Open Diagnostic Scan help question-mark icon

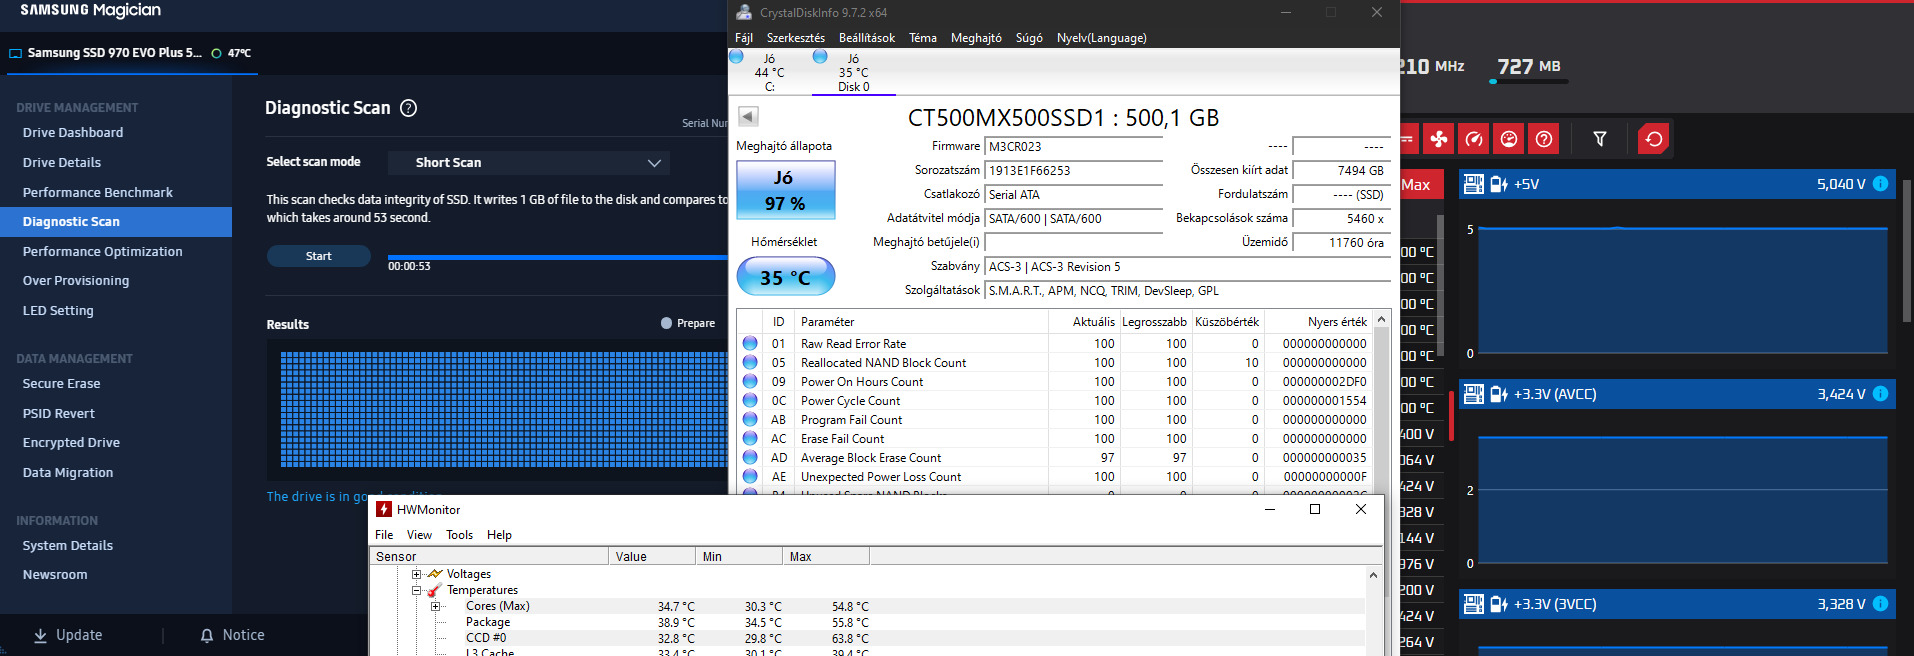[x=408, y=108]
